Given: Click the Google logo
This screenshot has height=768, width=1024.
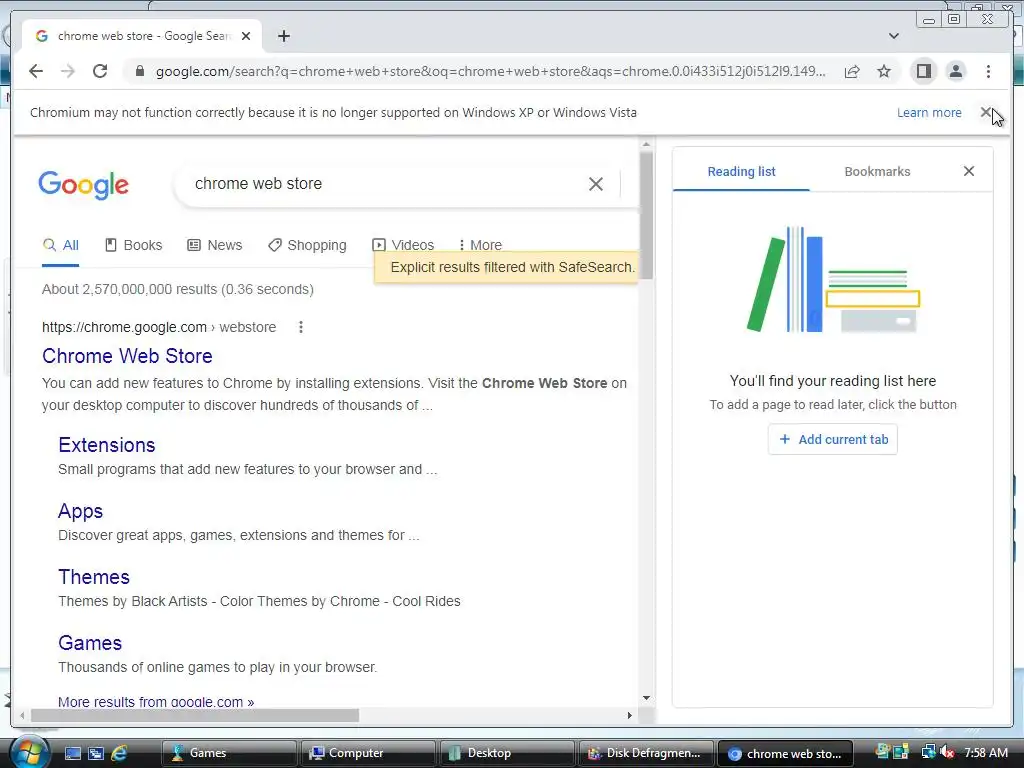Looking at the screenshot, I should coord(84,185).
